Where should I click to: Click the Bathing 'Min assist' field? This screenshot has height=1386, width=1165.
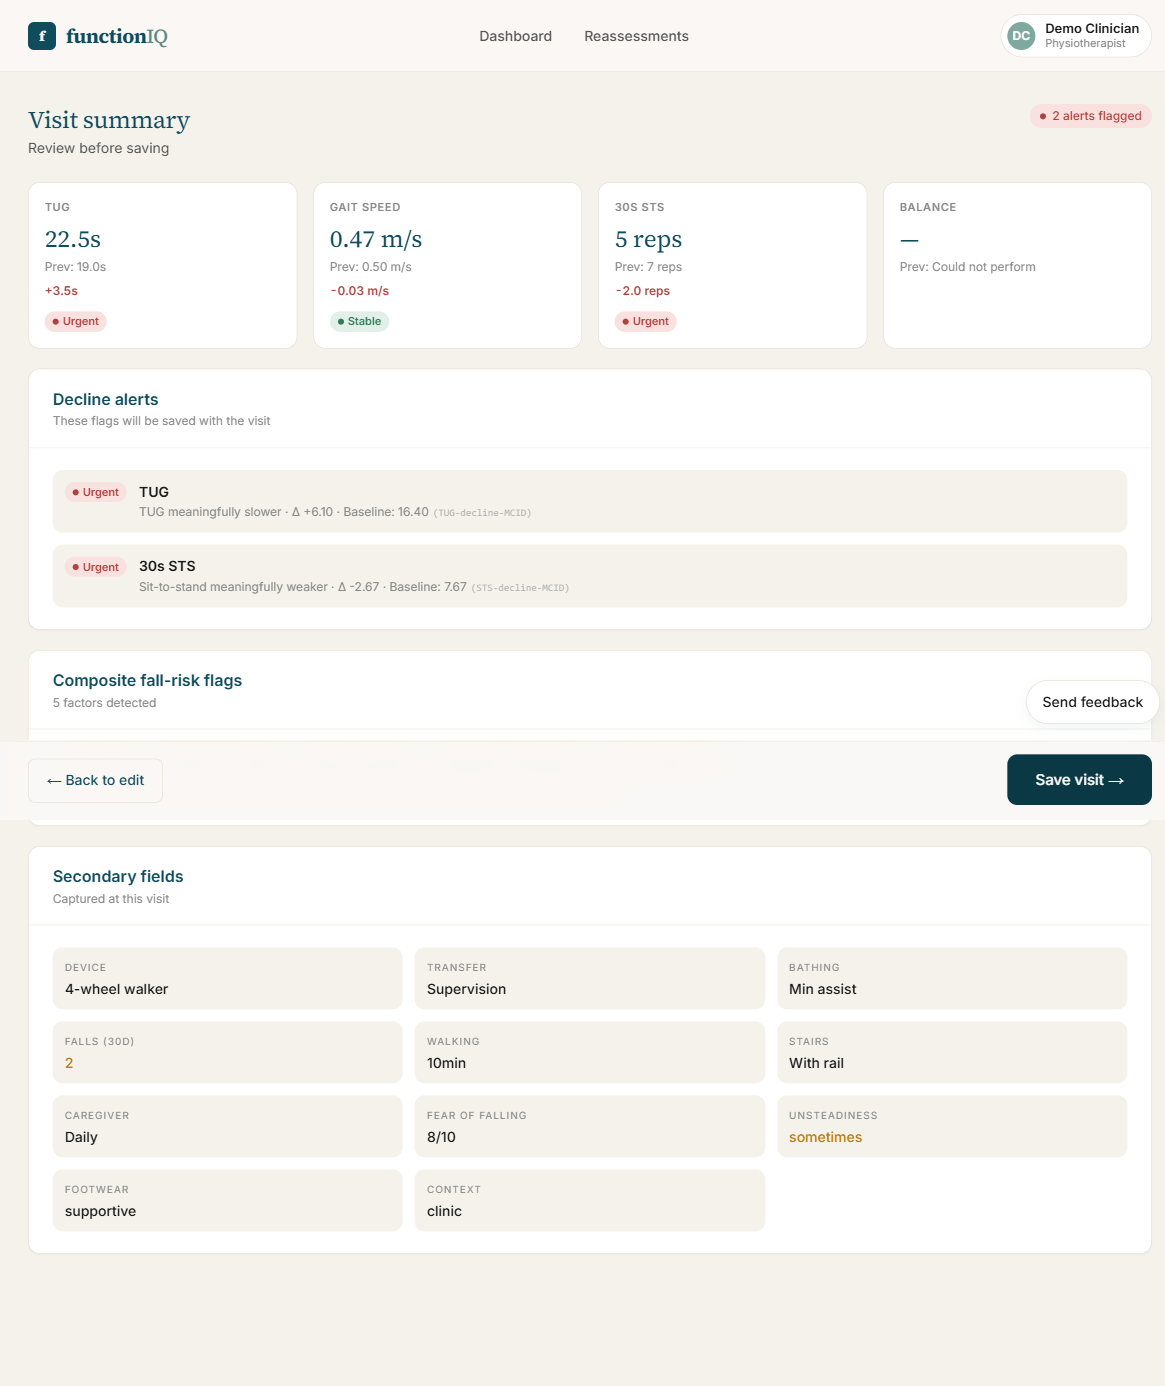(x=952, y=978)
